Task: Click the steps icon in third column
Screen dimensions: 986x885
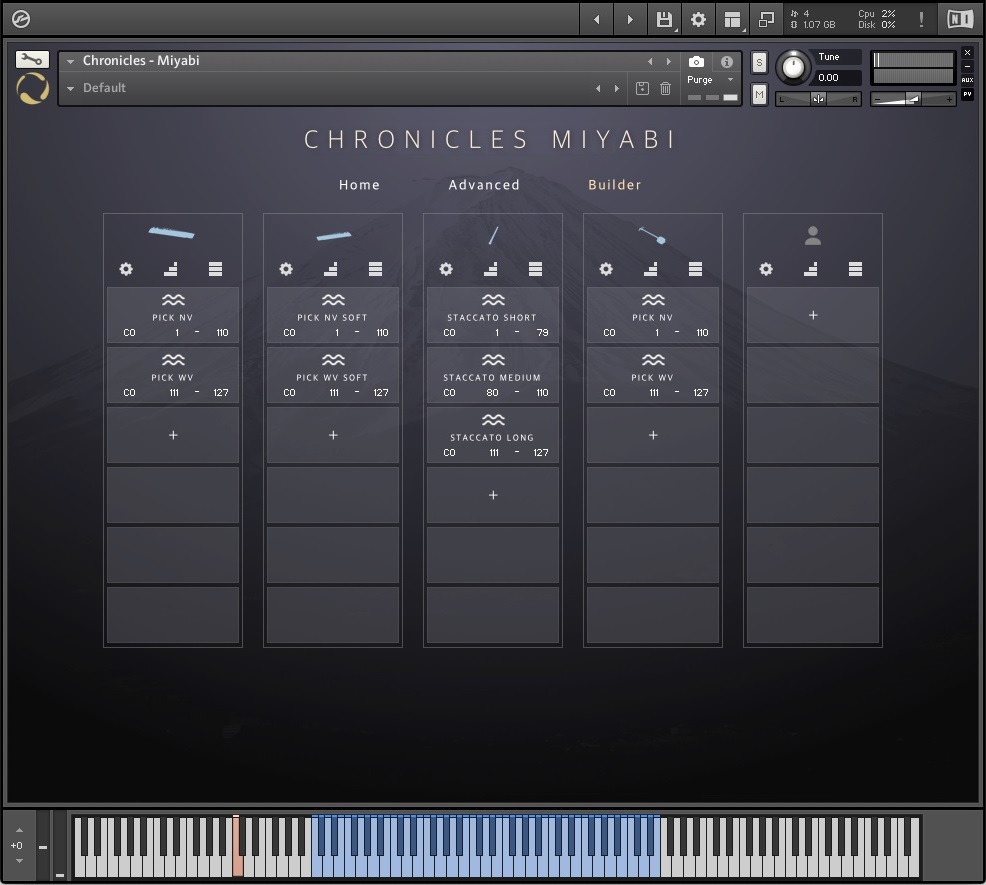Action: [x=490, y=269]
